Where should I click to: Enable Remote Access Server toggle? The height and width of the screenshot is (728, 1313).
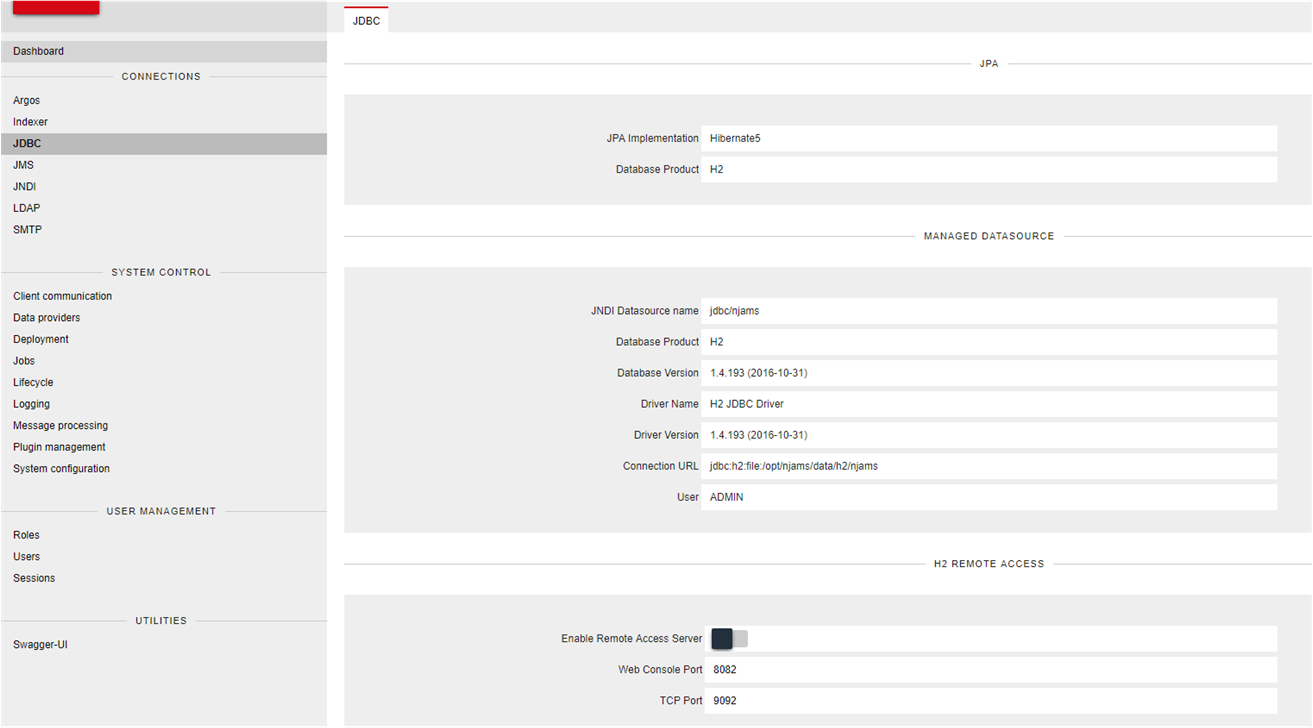pyautogui.click(x=730, y=638)
